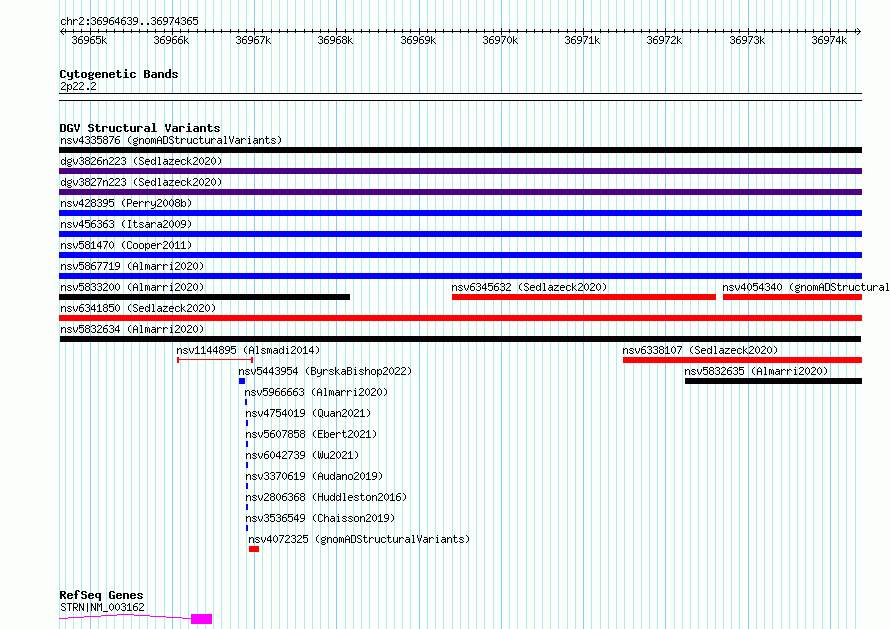Screen dimensions: 890x629
Task: Click ruler position 36974k
Action: [829, 40]
